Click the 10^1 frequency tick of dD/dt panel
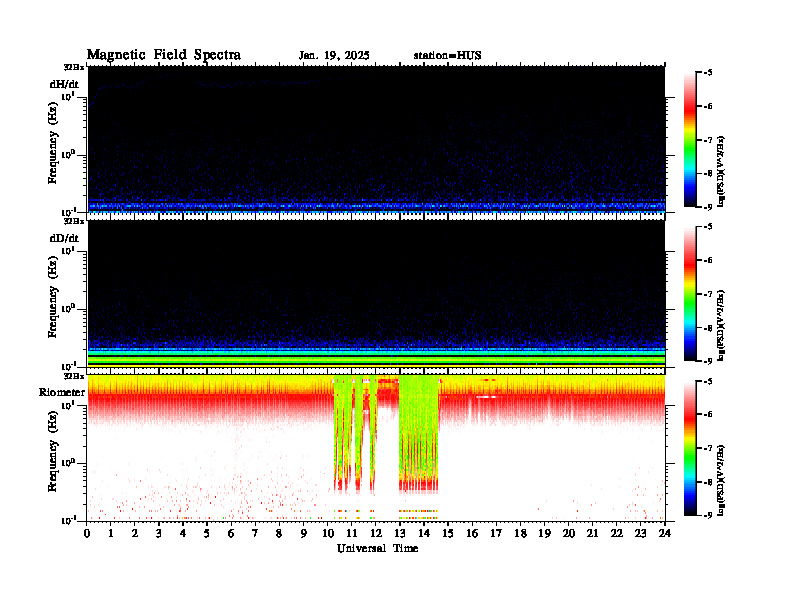Screen dimensions: 792x612 pos(68,250)
